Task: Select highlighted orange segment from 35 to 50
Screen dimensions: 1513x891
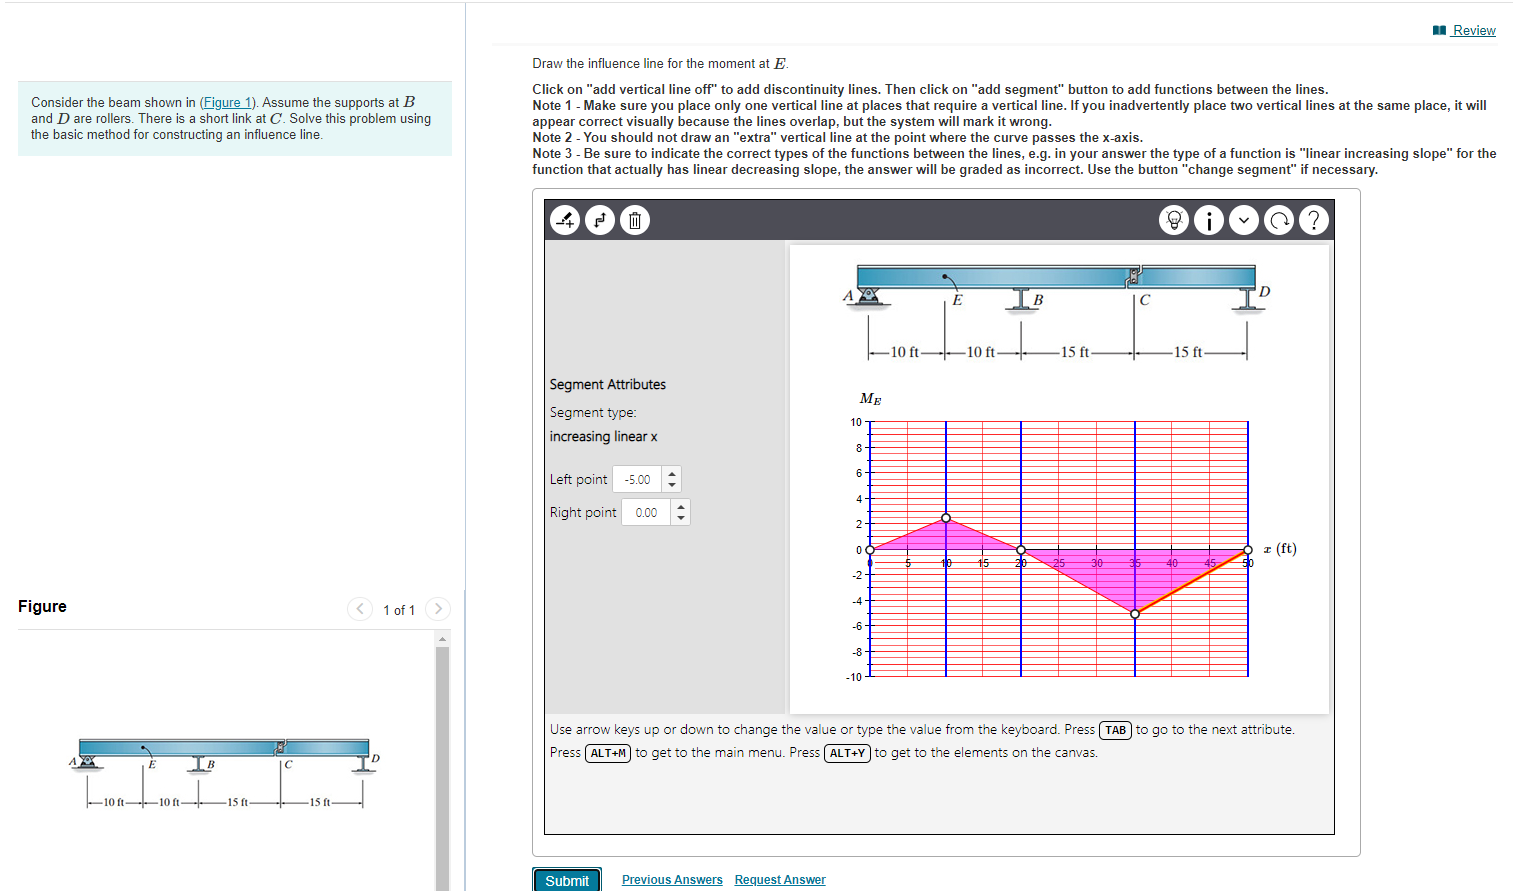Action: (1191, 582)
